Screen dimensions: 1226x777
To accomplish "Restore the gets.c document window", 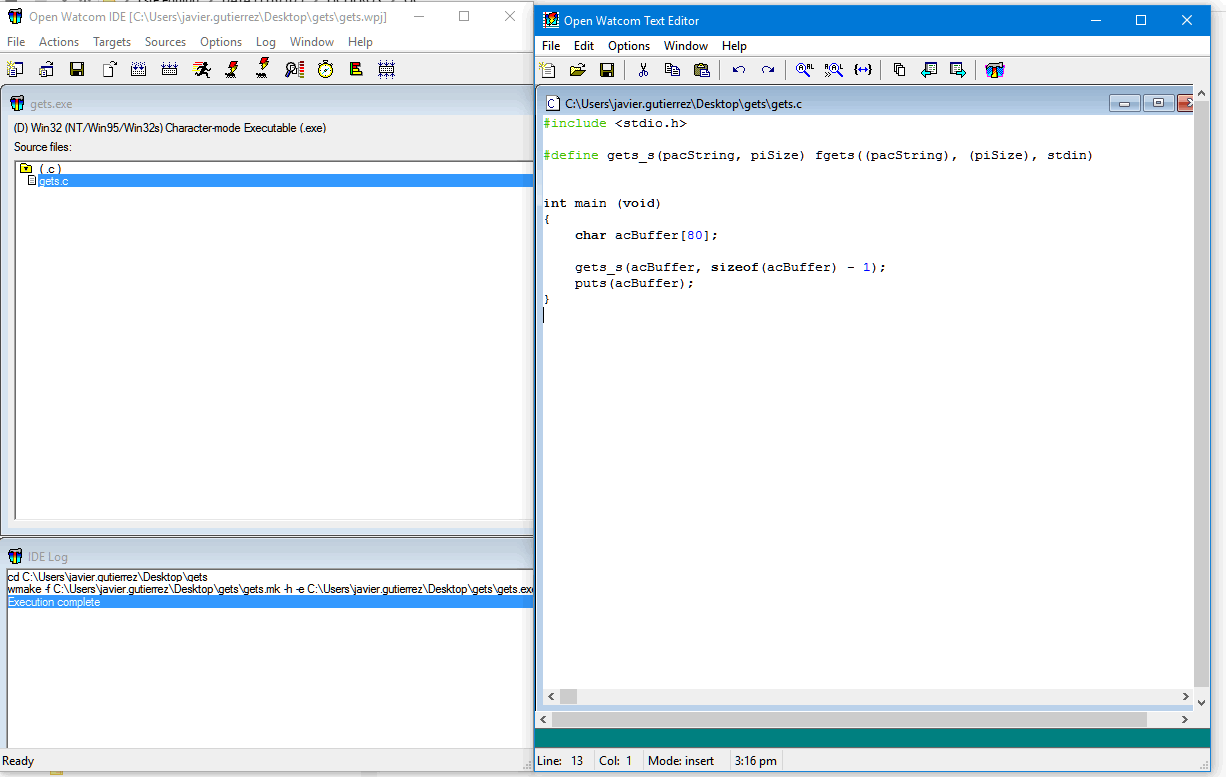I will 1158,103.
